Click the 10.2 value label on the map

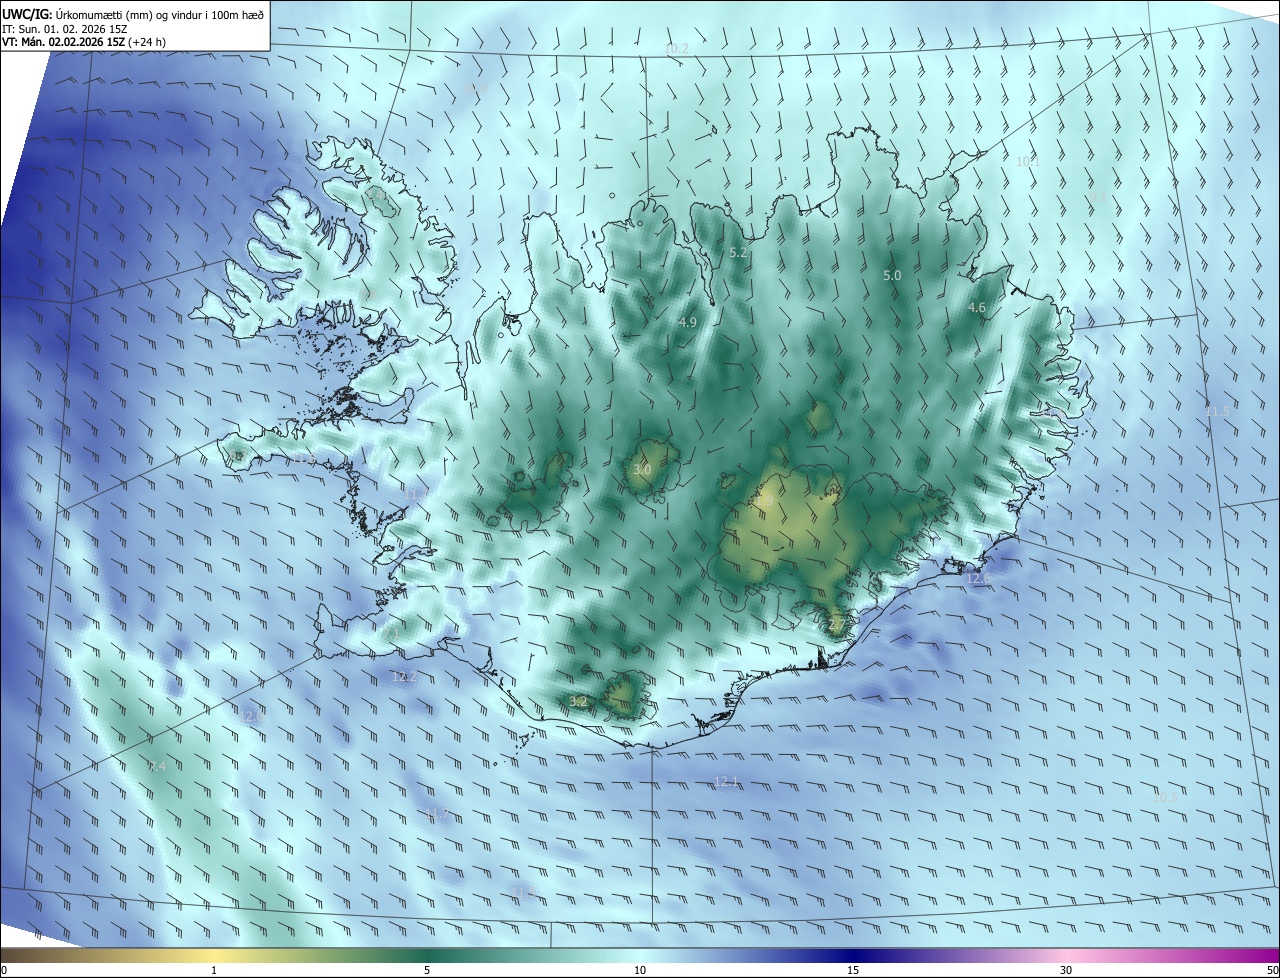click(x=677, y=49)
